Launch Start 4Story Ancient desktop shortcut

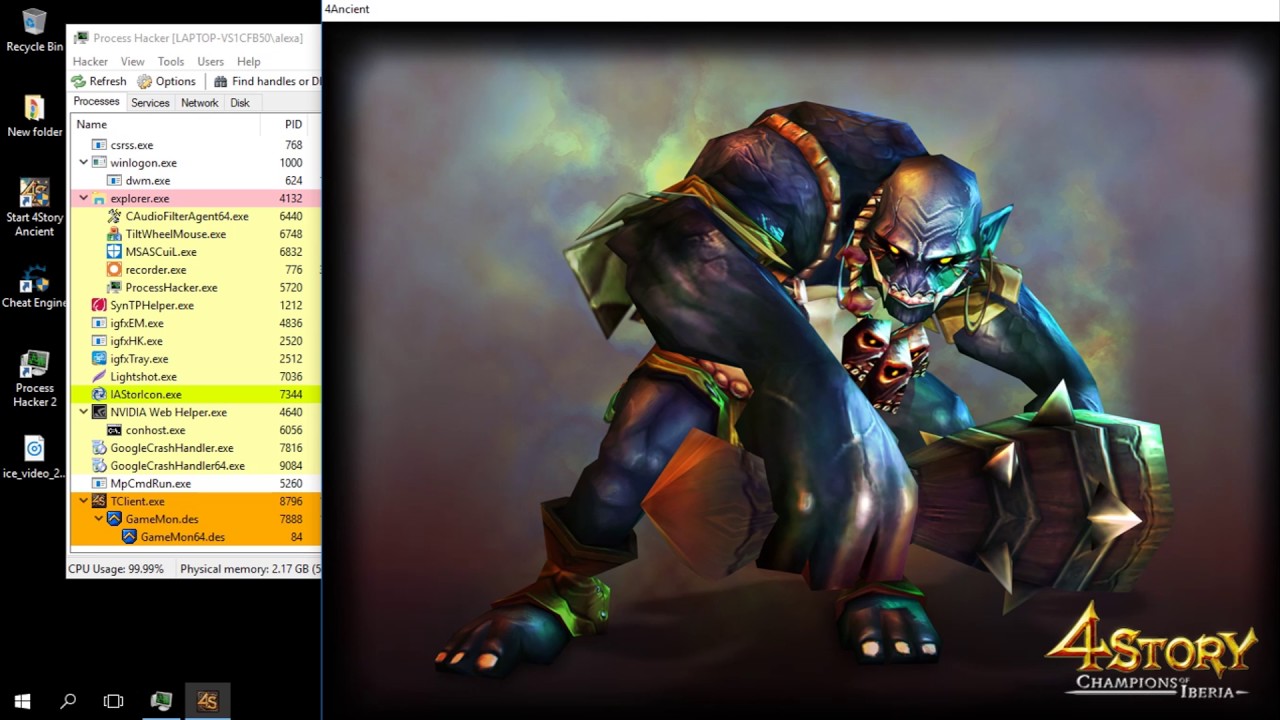34,208
